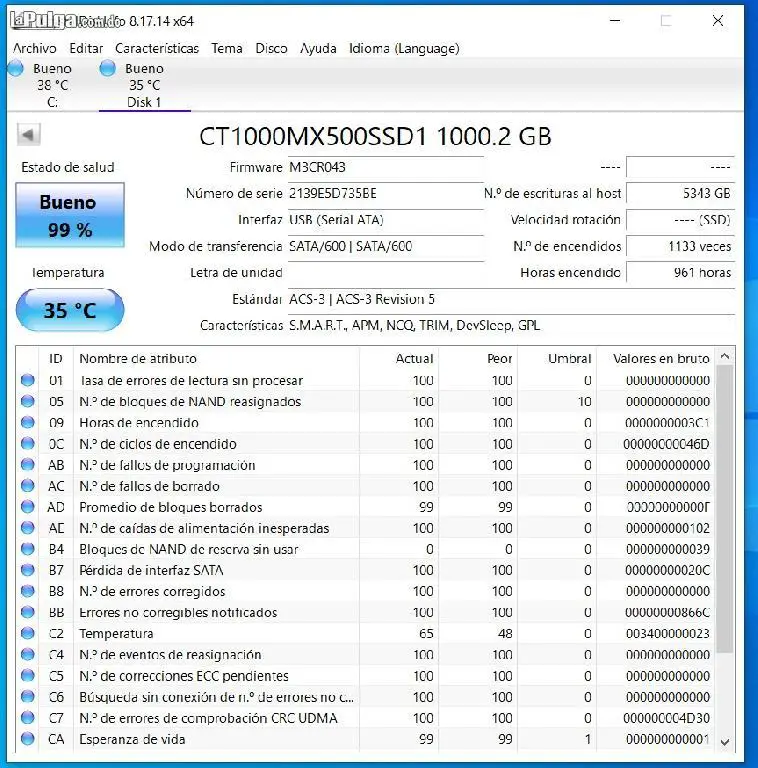Click status icon for Temperatura C2 row
758x768 pixels.
[28, 633]
